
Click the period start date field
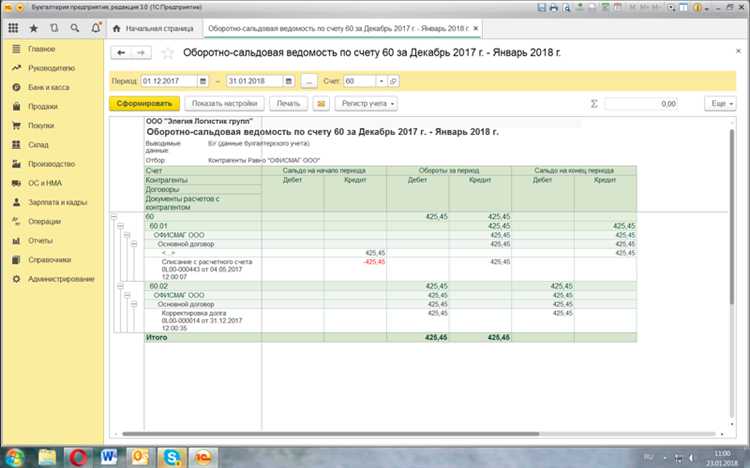169,81
